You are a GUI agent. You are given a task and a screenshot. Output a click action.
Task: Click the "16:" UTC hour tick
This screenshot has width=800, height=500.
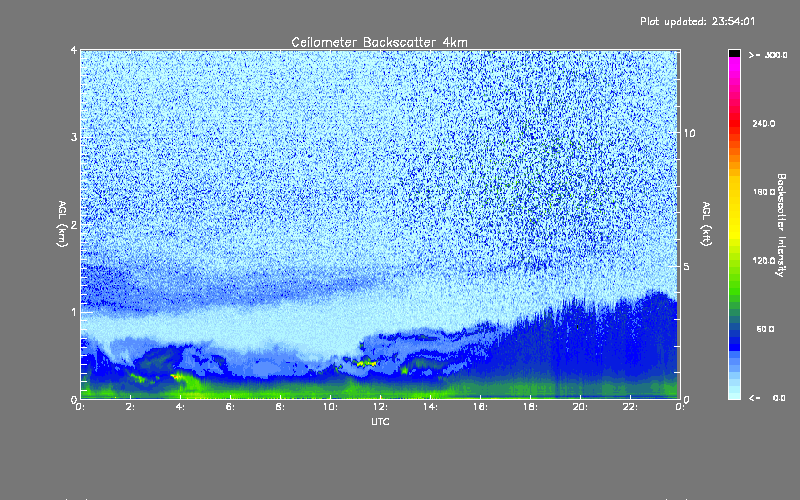pos(481,407)
